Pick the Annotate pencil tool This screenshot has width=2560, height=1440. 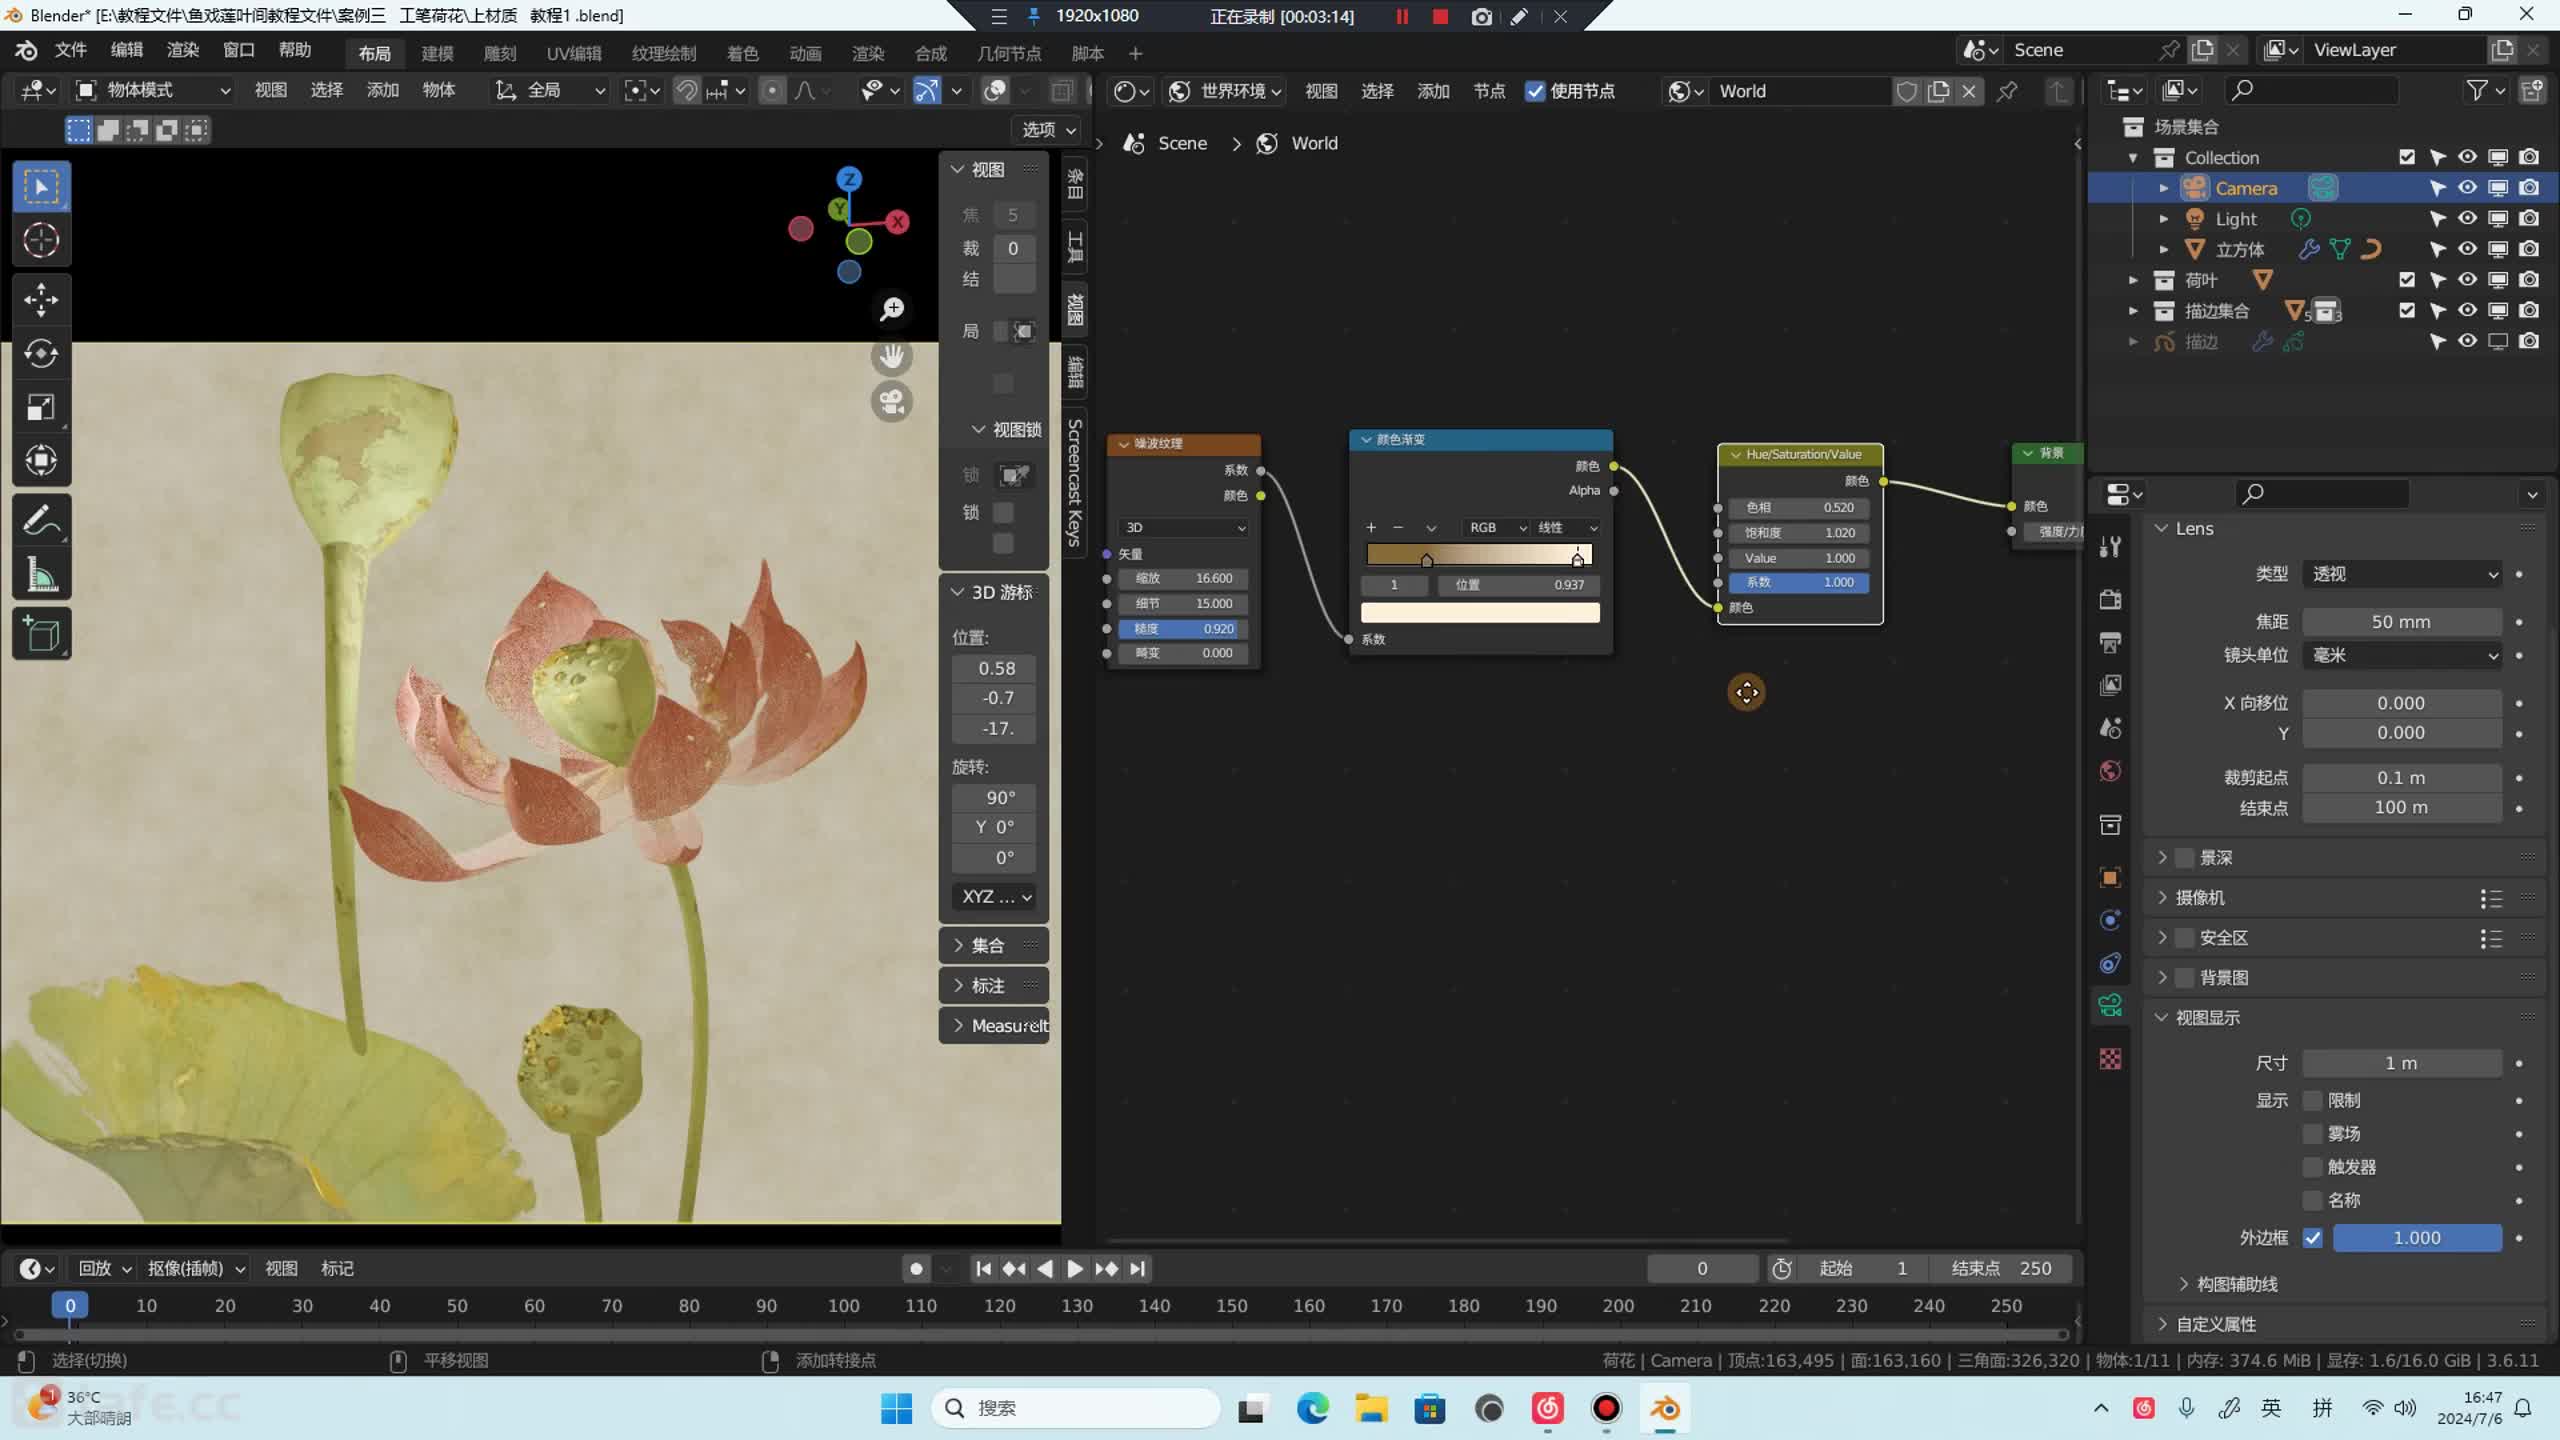tap(41, 520)
